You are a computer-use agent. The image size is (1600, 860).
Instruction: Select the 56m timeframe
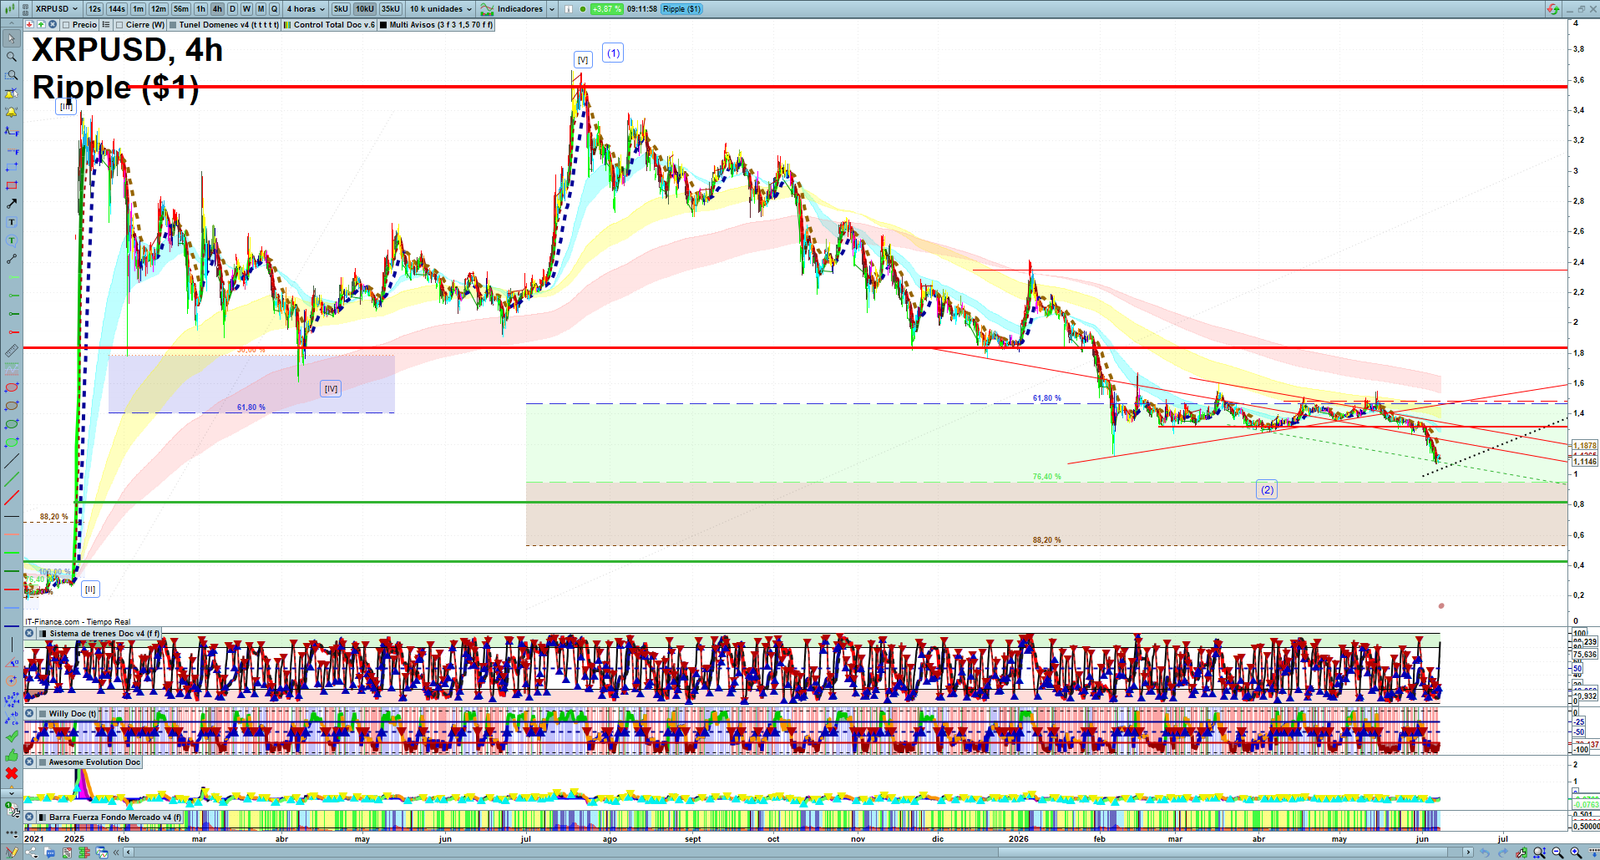(181, 9)
